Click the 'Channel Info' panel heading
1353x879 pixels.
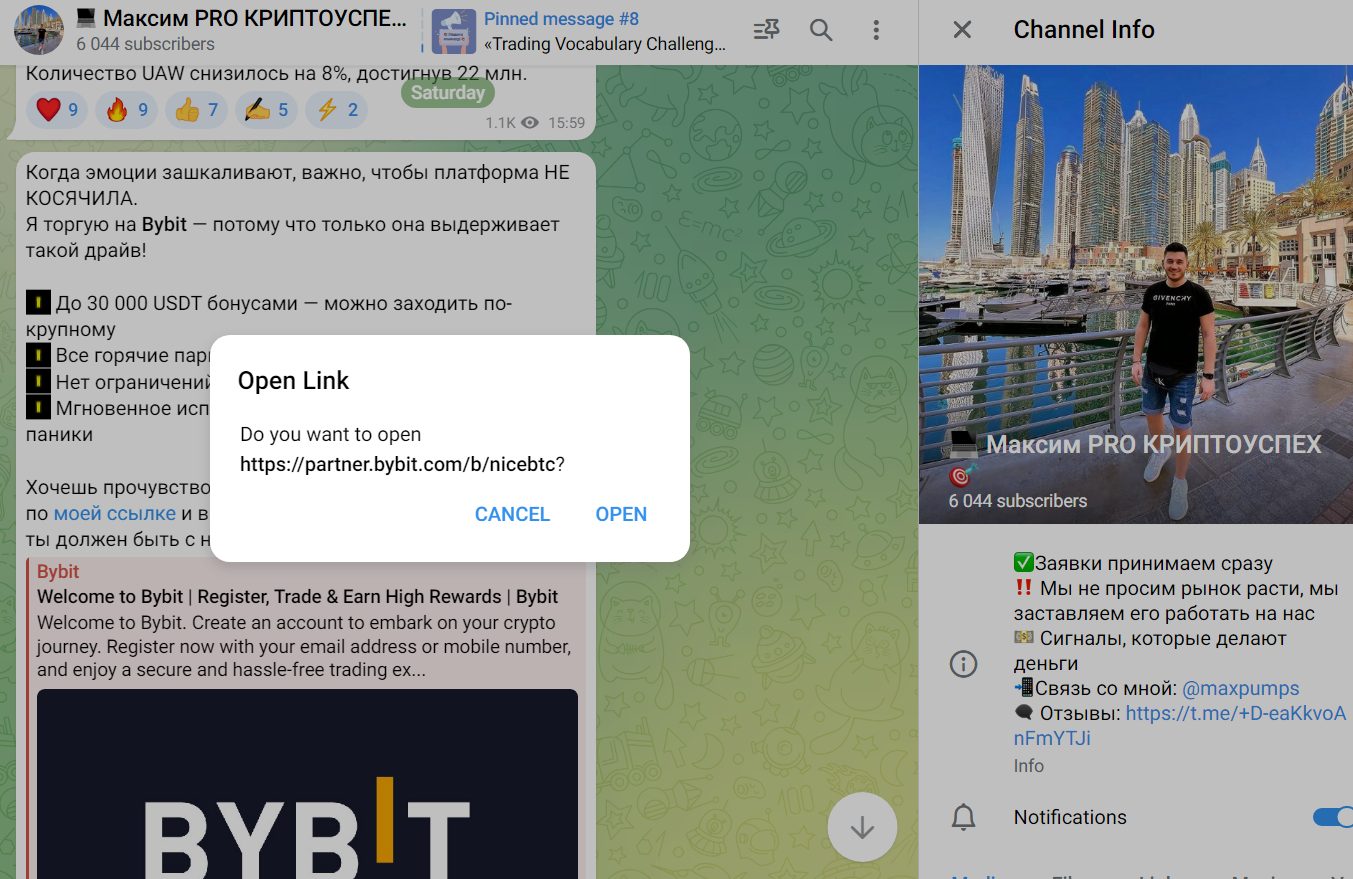coord(1084,30)
